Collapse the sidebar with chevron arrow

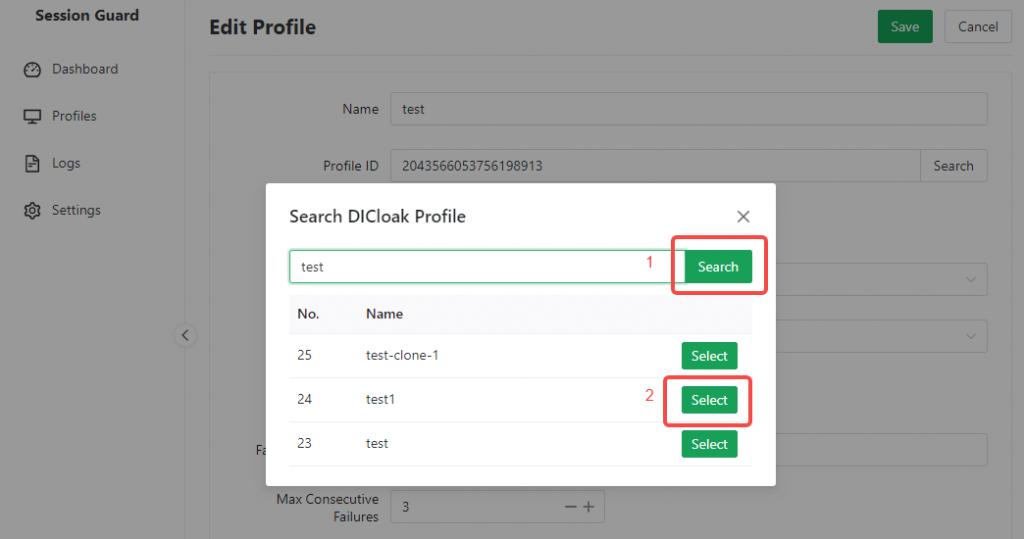pyautogui.click(x=185, y=336)
